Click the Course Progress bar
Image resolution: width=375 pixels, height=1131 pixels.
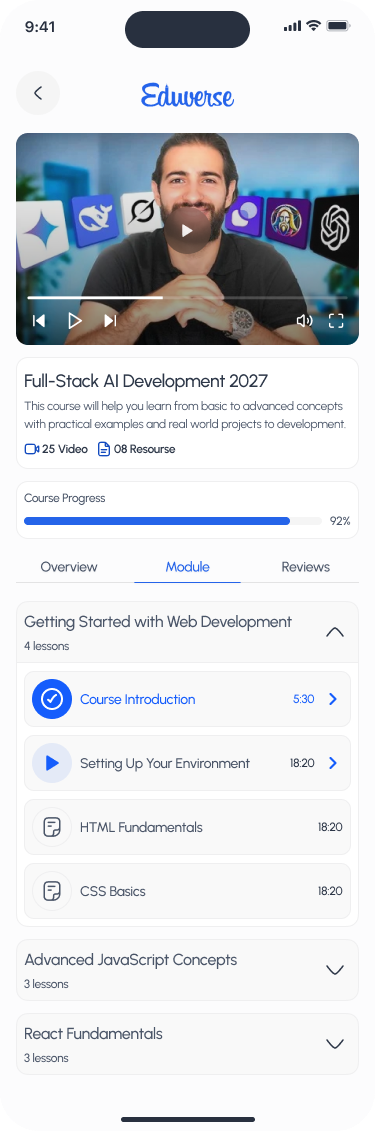click(173, 521)
